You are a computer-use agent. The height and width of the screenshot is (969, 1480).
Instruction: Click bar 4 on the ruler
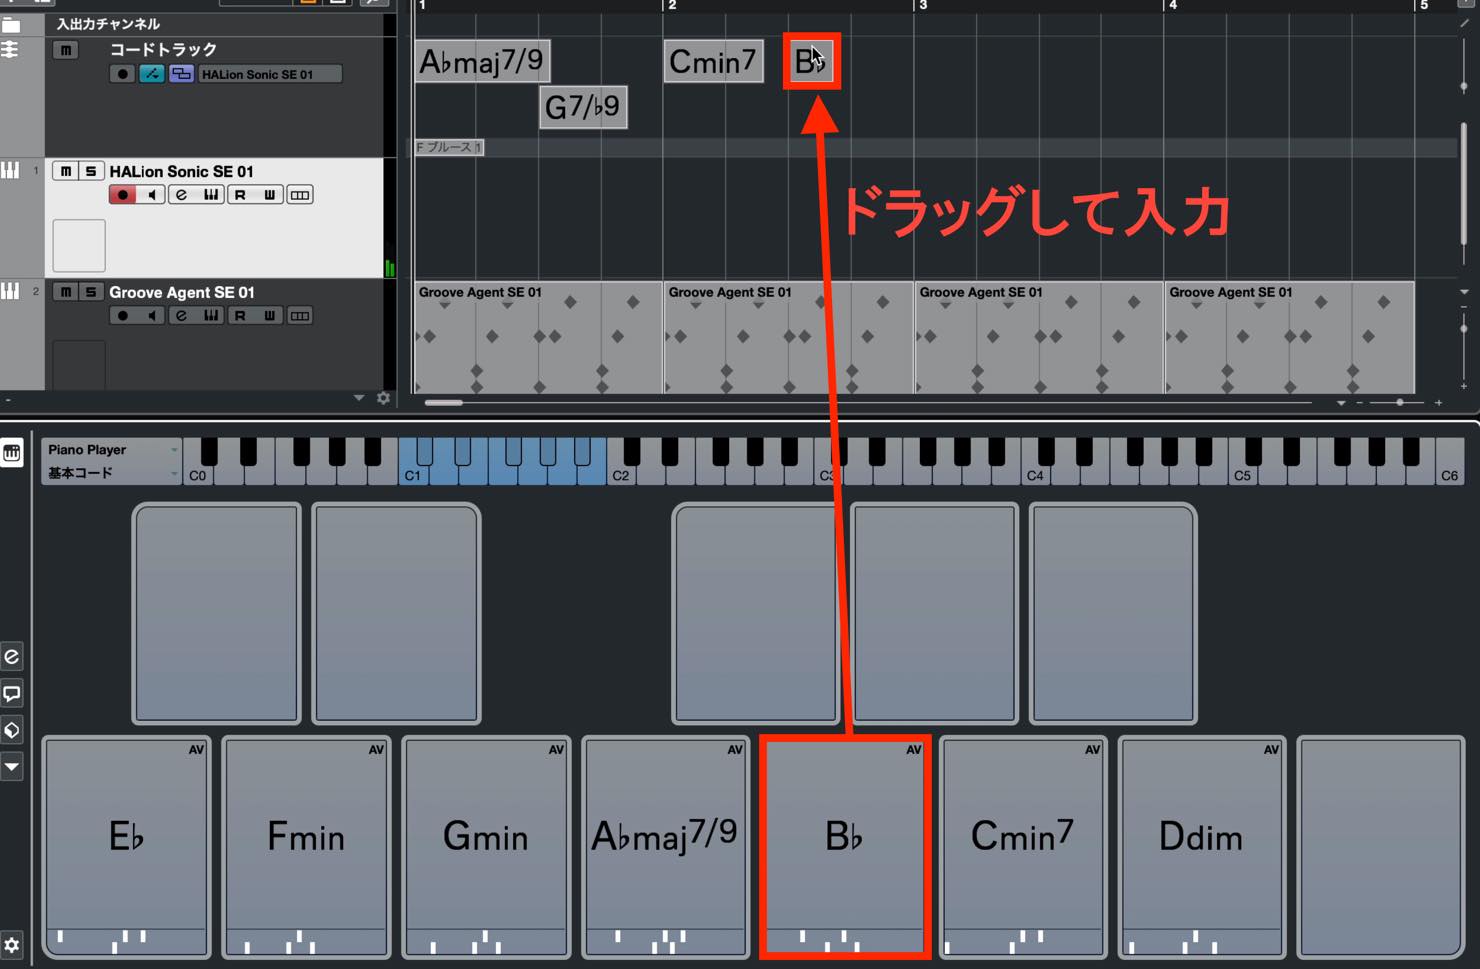pyautogui.click(x=1173, y=6)
